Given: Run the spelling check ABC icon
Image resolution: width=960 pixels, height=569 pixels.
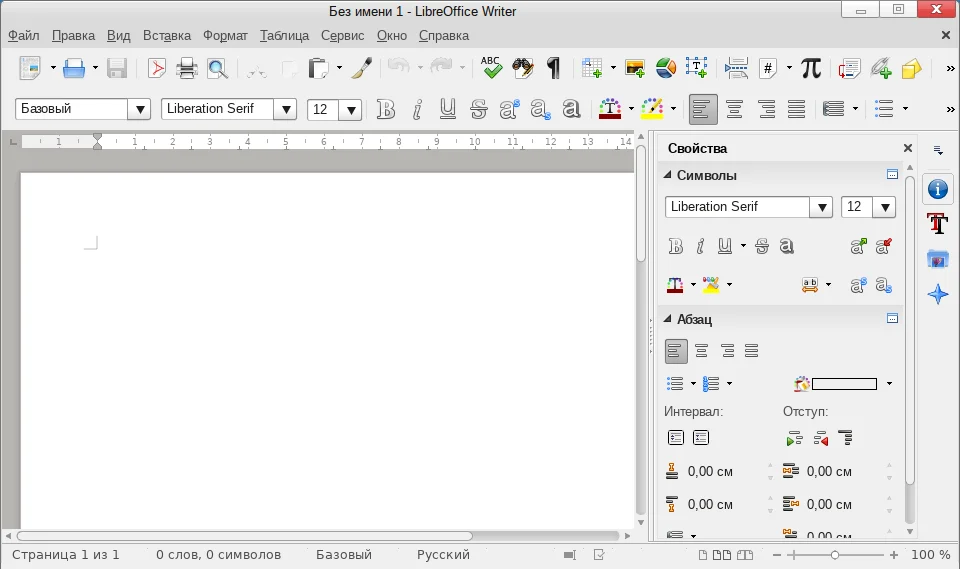Looking at the screenshot, I should pyautogui.click(x=490, y=68).
